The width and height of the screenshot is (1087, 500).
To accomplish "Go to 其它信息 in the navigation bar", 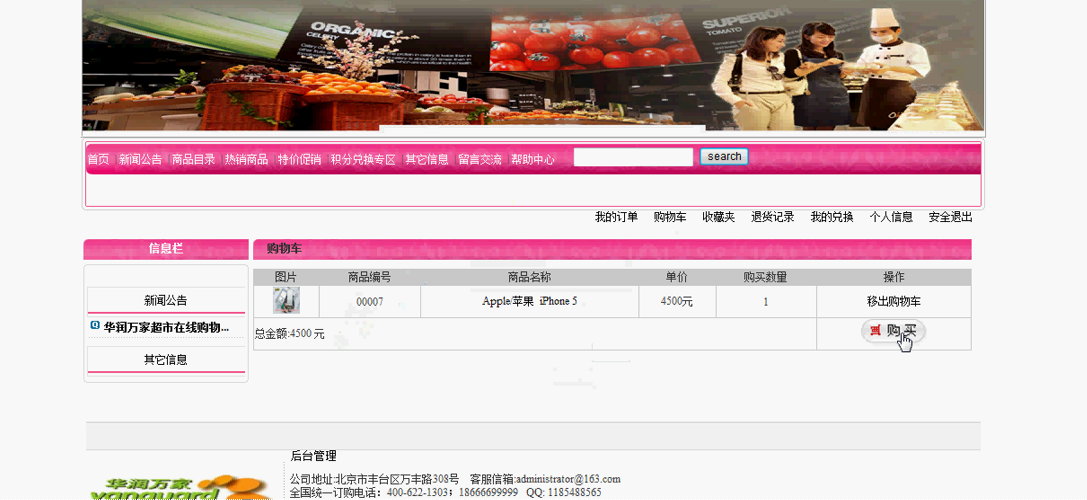I will [x=427, y=160].
